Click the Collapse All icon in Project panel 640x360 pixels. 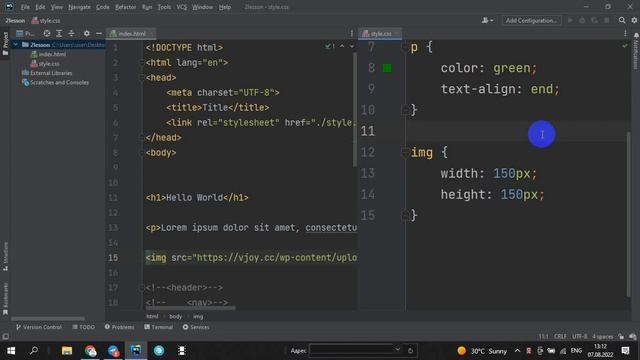(x=71, y=33)
